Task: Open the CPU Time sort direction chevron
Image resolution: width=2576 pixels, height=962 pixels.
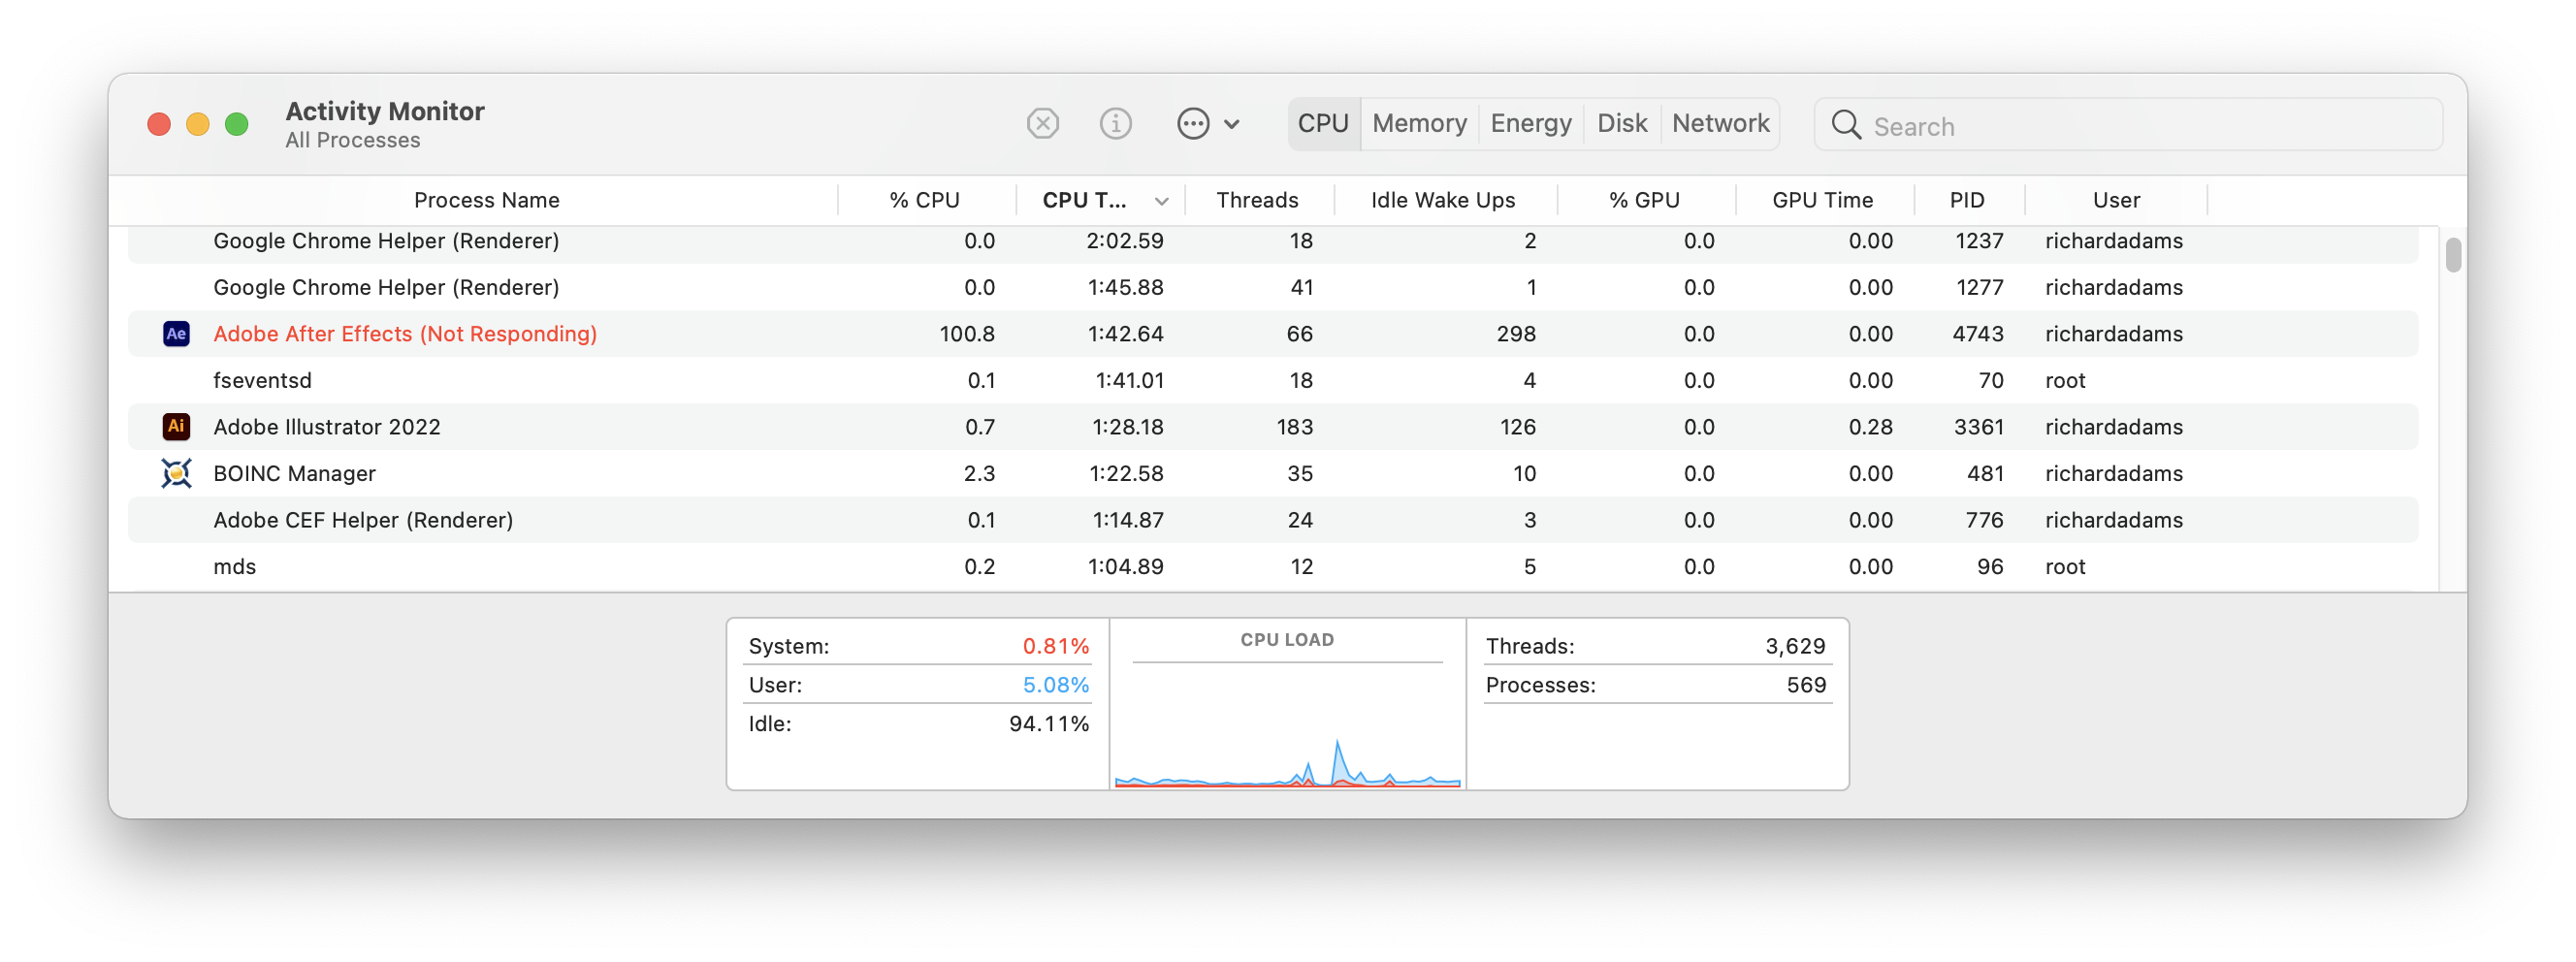Action: (x=1160, y=200)
